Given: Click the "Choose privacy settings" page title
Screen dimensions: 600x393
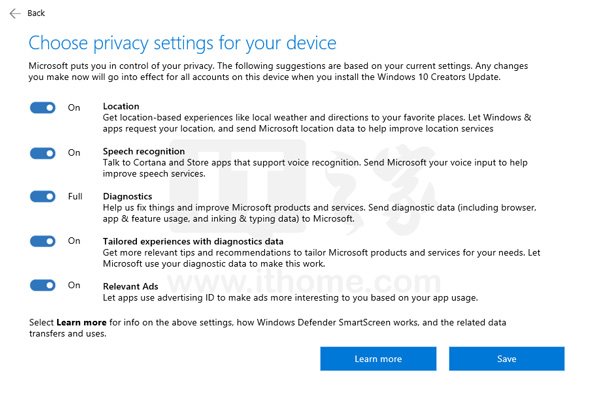Looking at the screenshot, I should tap(183, 43).
